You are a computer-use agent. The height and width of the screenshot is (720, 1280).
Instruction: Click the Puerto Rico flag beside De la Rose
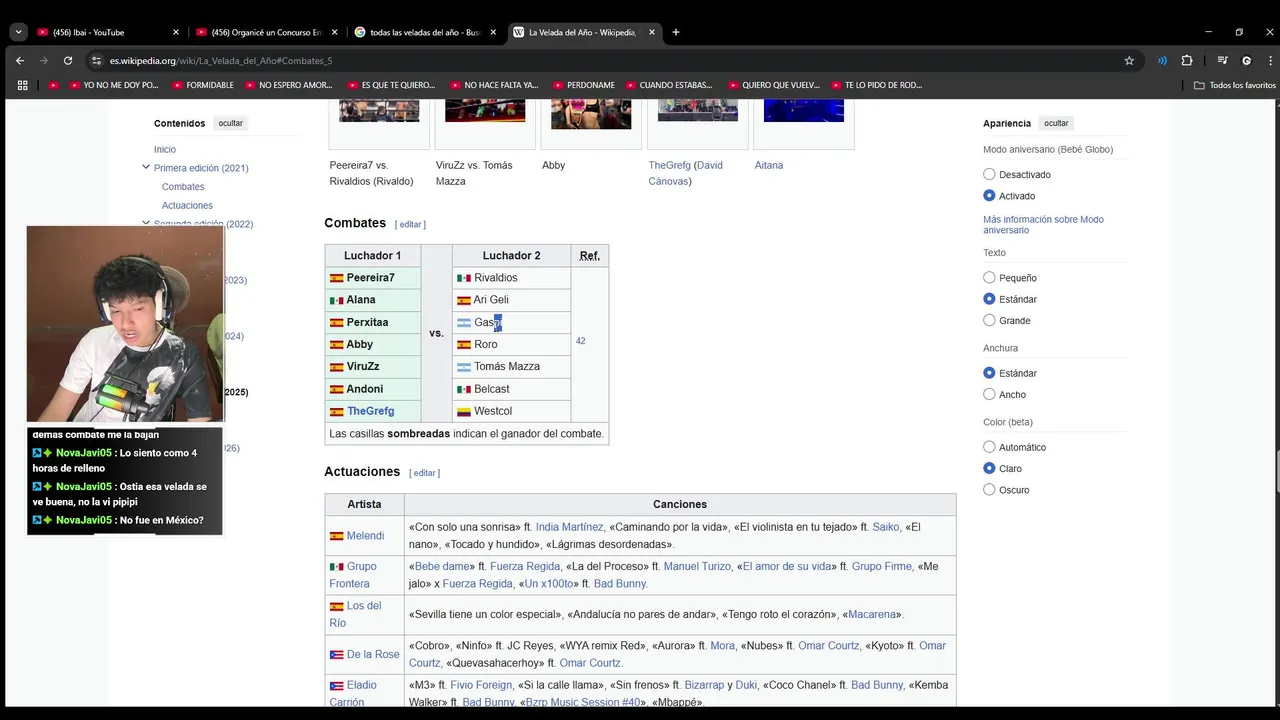pos(337,655)
